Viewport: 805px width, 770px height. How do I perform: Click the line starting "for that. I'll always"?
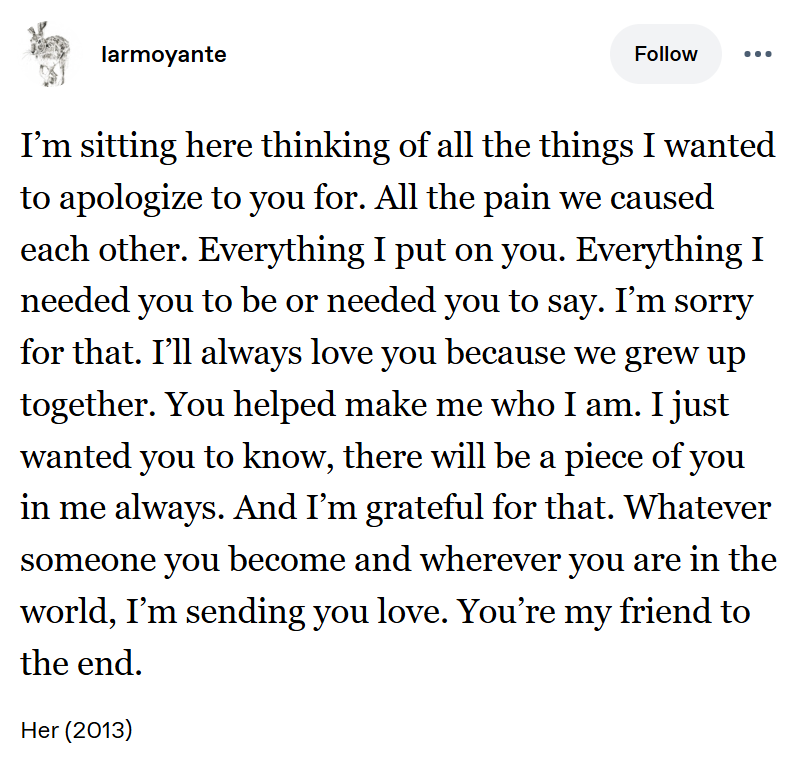click(383, 353)
